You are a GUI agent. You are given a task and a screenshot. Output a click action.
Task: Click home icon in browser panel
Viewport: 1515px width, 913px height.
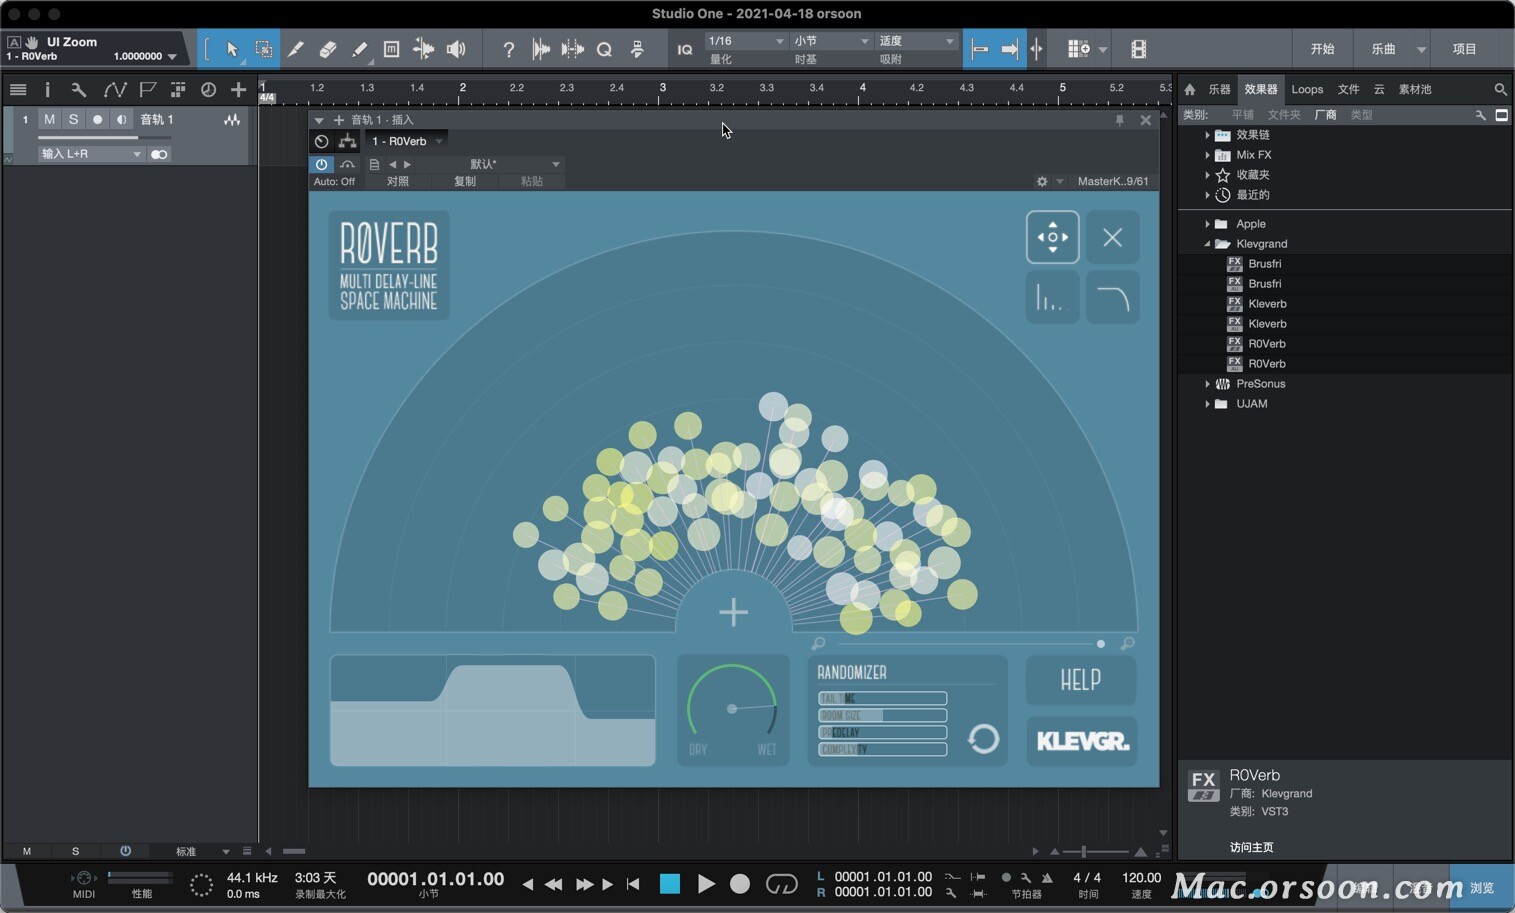click(x=1190, y=89)
